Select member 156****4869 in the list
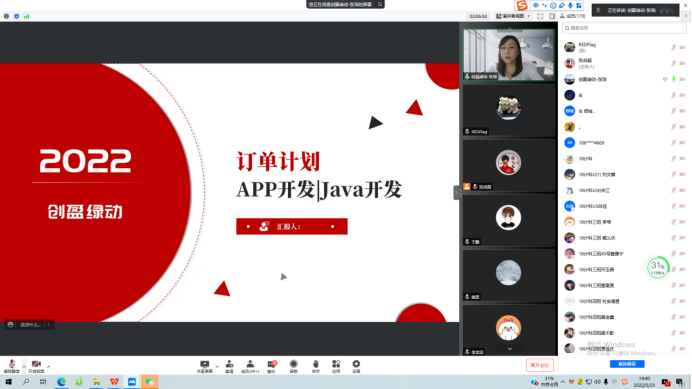Screen dimensions: 692x389 624,143
